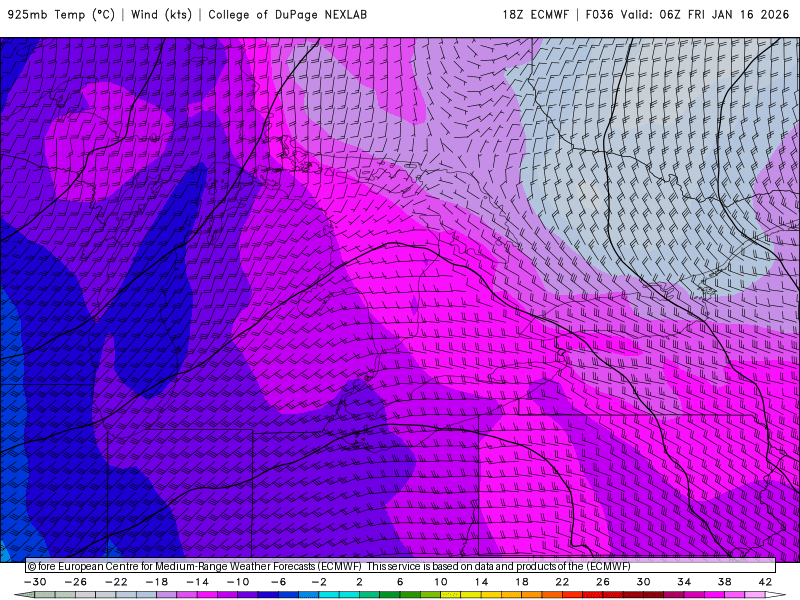Click the 34 value on the legend
Image resolution: width=800 pixels, height=600 pixels.
pyautogui.click(x=684, y=582)
